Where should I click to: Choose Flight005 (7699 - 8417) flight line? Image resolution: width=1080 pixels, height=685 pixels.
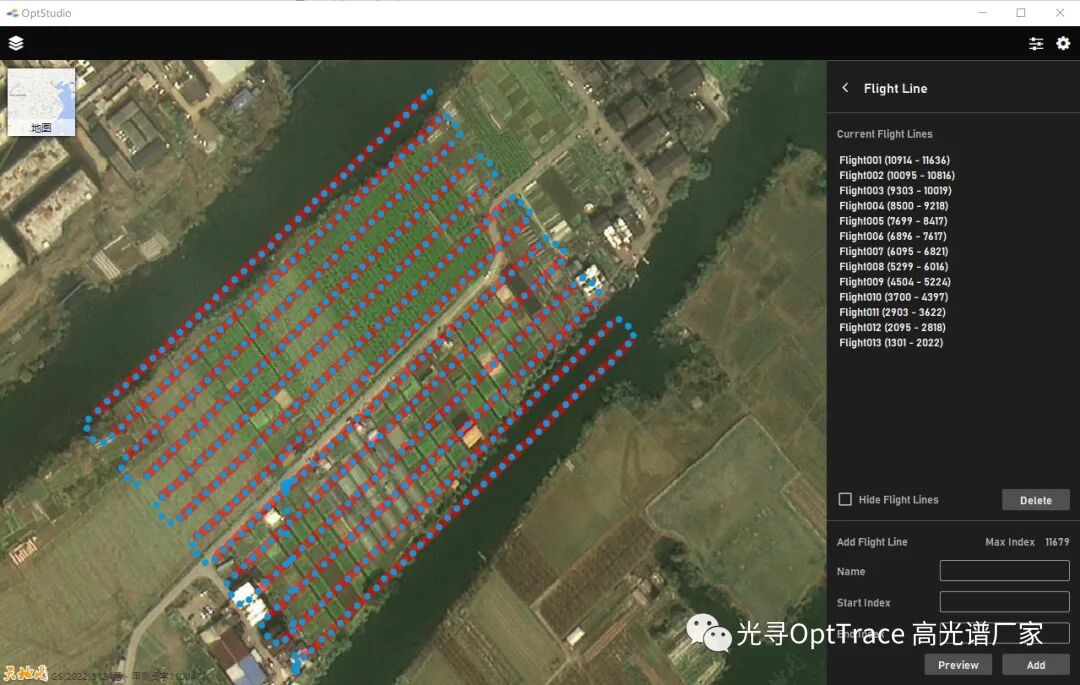pos(893,221)
